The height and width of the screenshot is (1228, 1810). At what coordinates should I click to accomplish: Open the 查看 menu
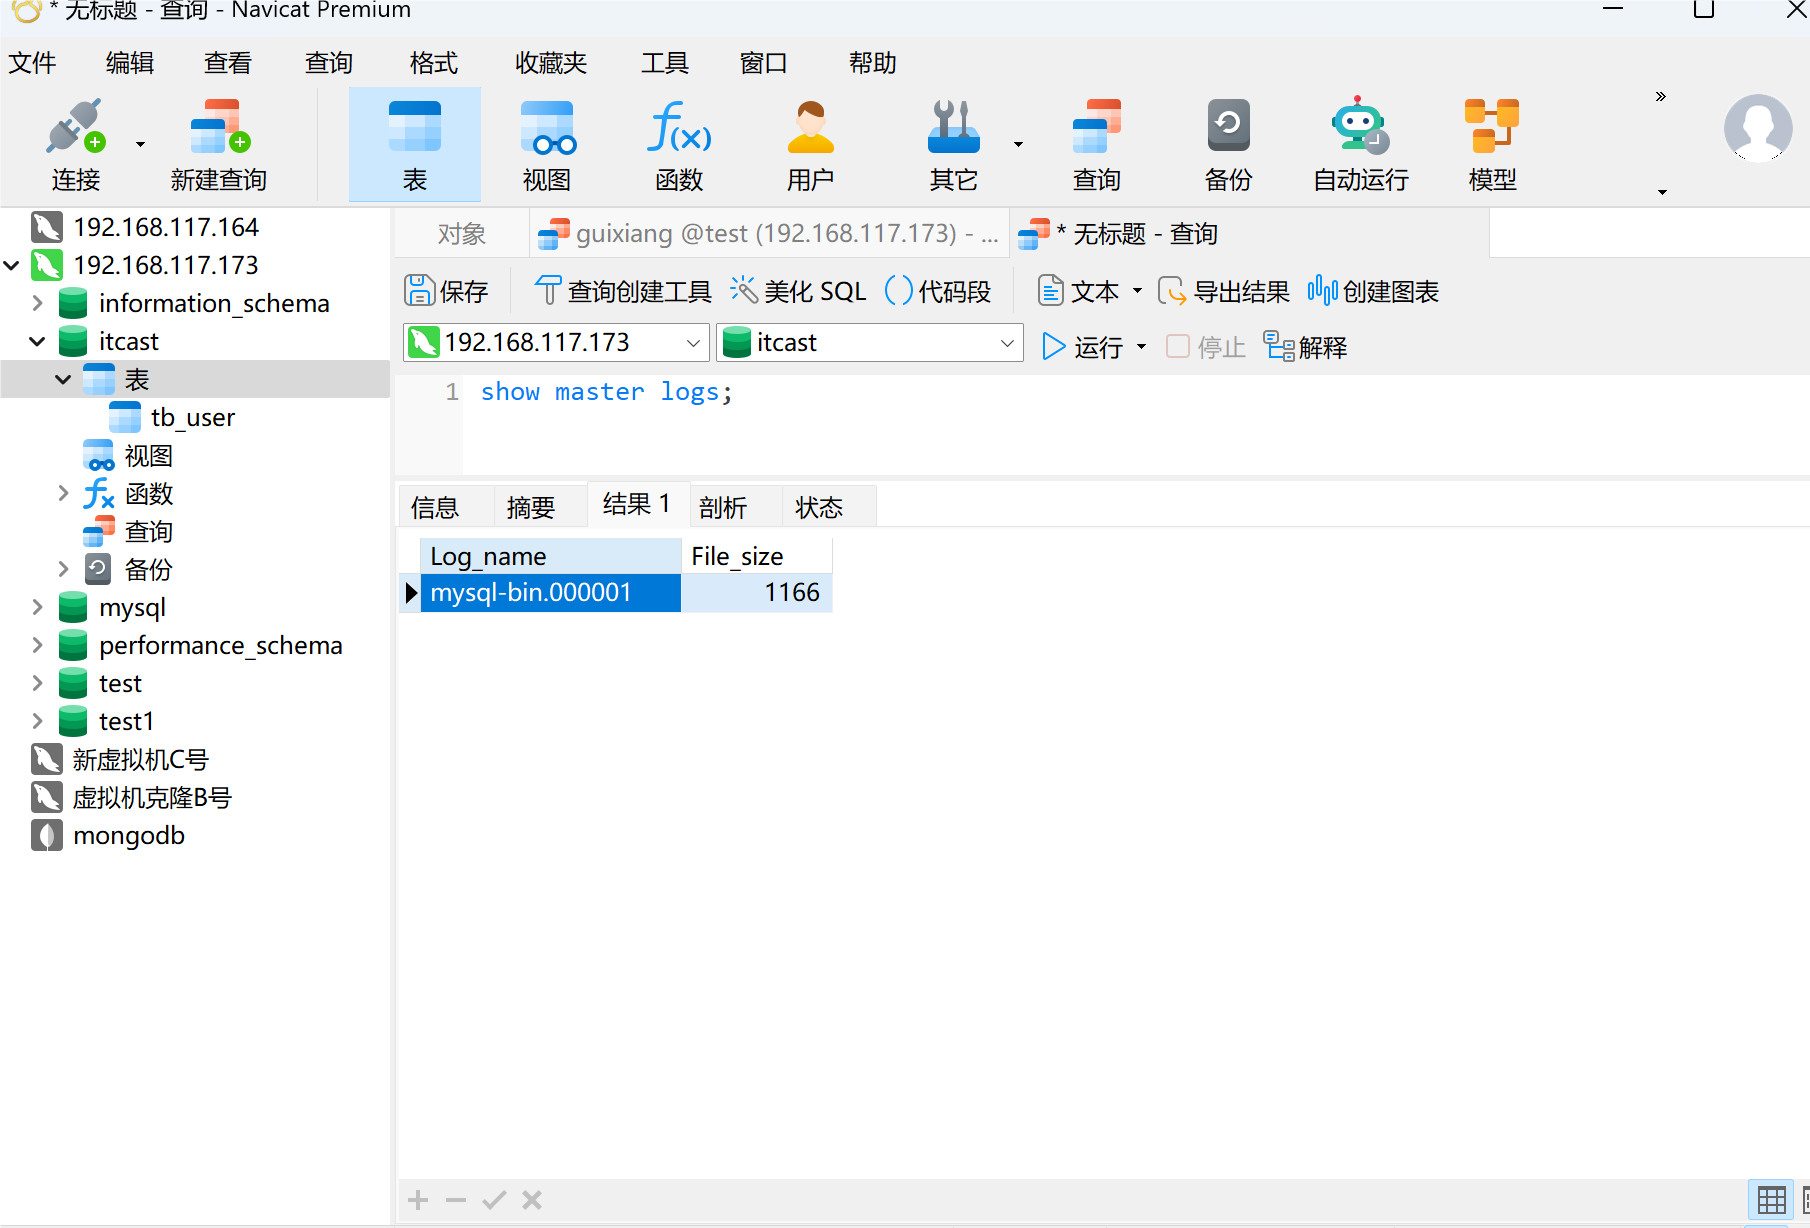point(228,63)
